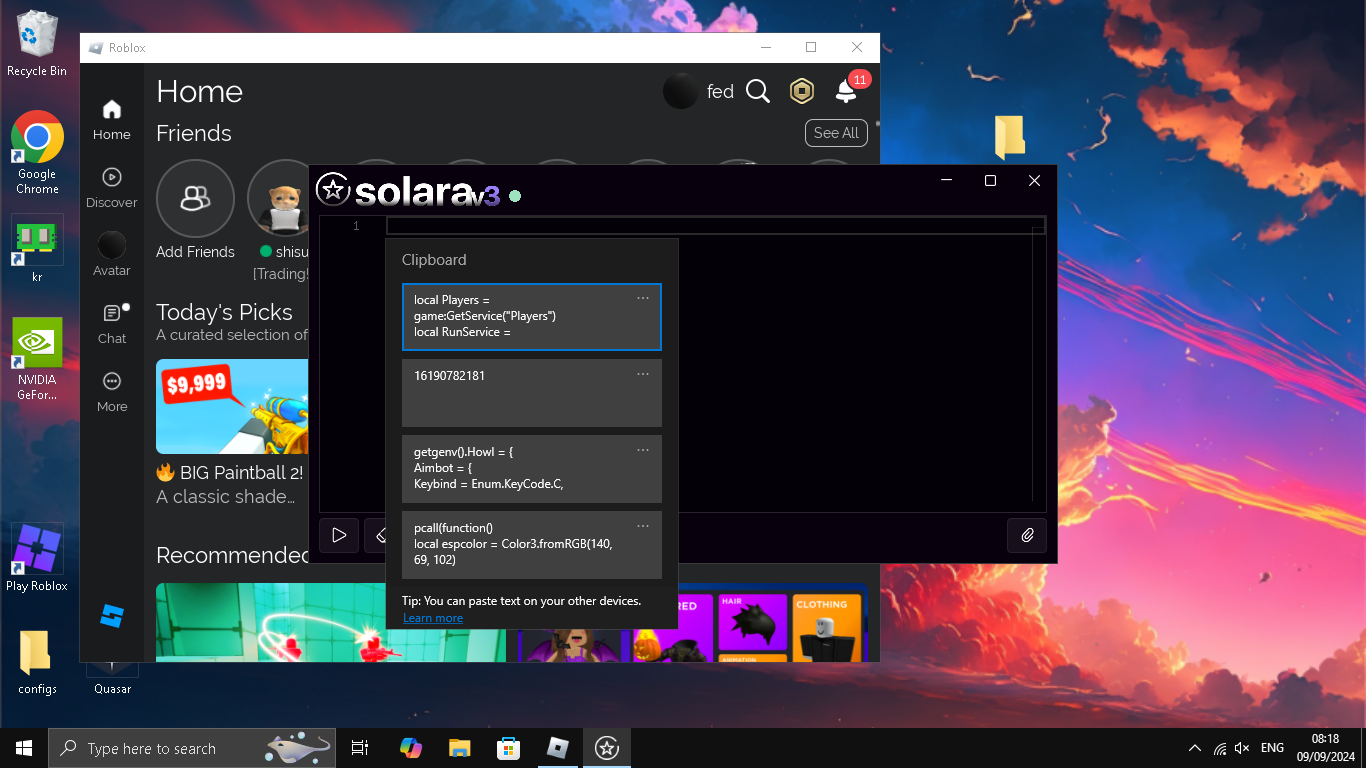Paste the 16190782181 clipboard entry
1366x768 pixels.
[532, 393]
